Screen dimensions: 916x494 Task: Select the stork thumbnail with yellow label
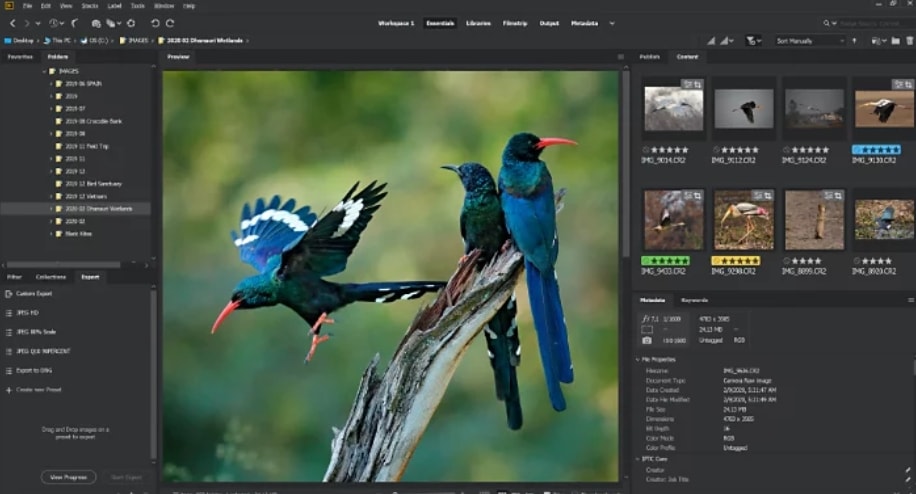tap(744, 220)
